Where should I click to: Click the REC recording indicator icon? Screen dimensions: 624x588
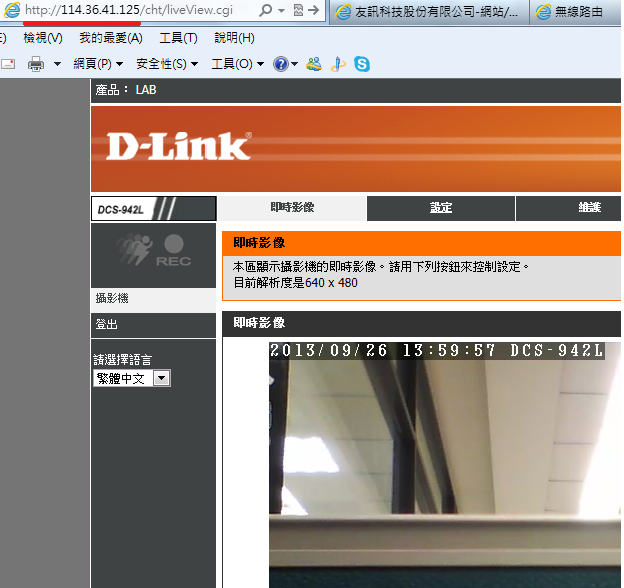click(174, 250)
